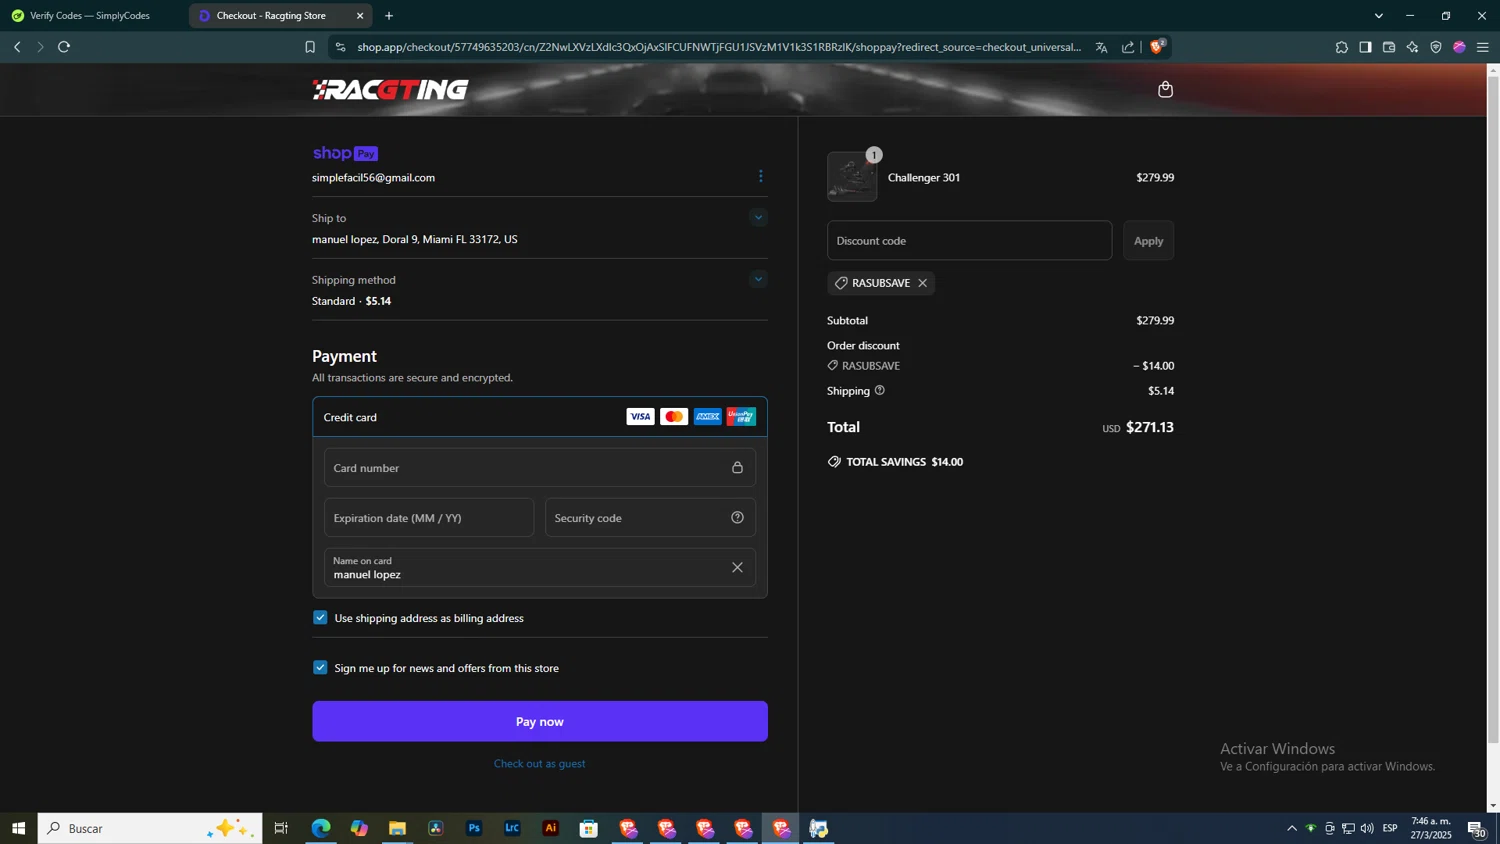Focus the Expiration date field
This screenshot has width=1500, height=844.
pyautogui.click(x=429, y=518)
